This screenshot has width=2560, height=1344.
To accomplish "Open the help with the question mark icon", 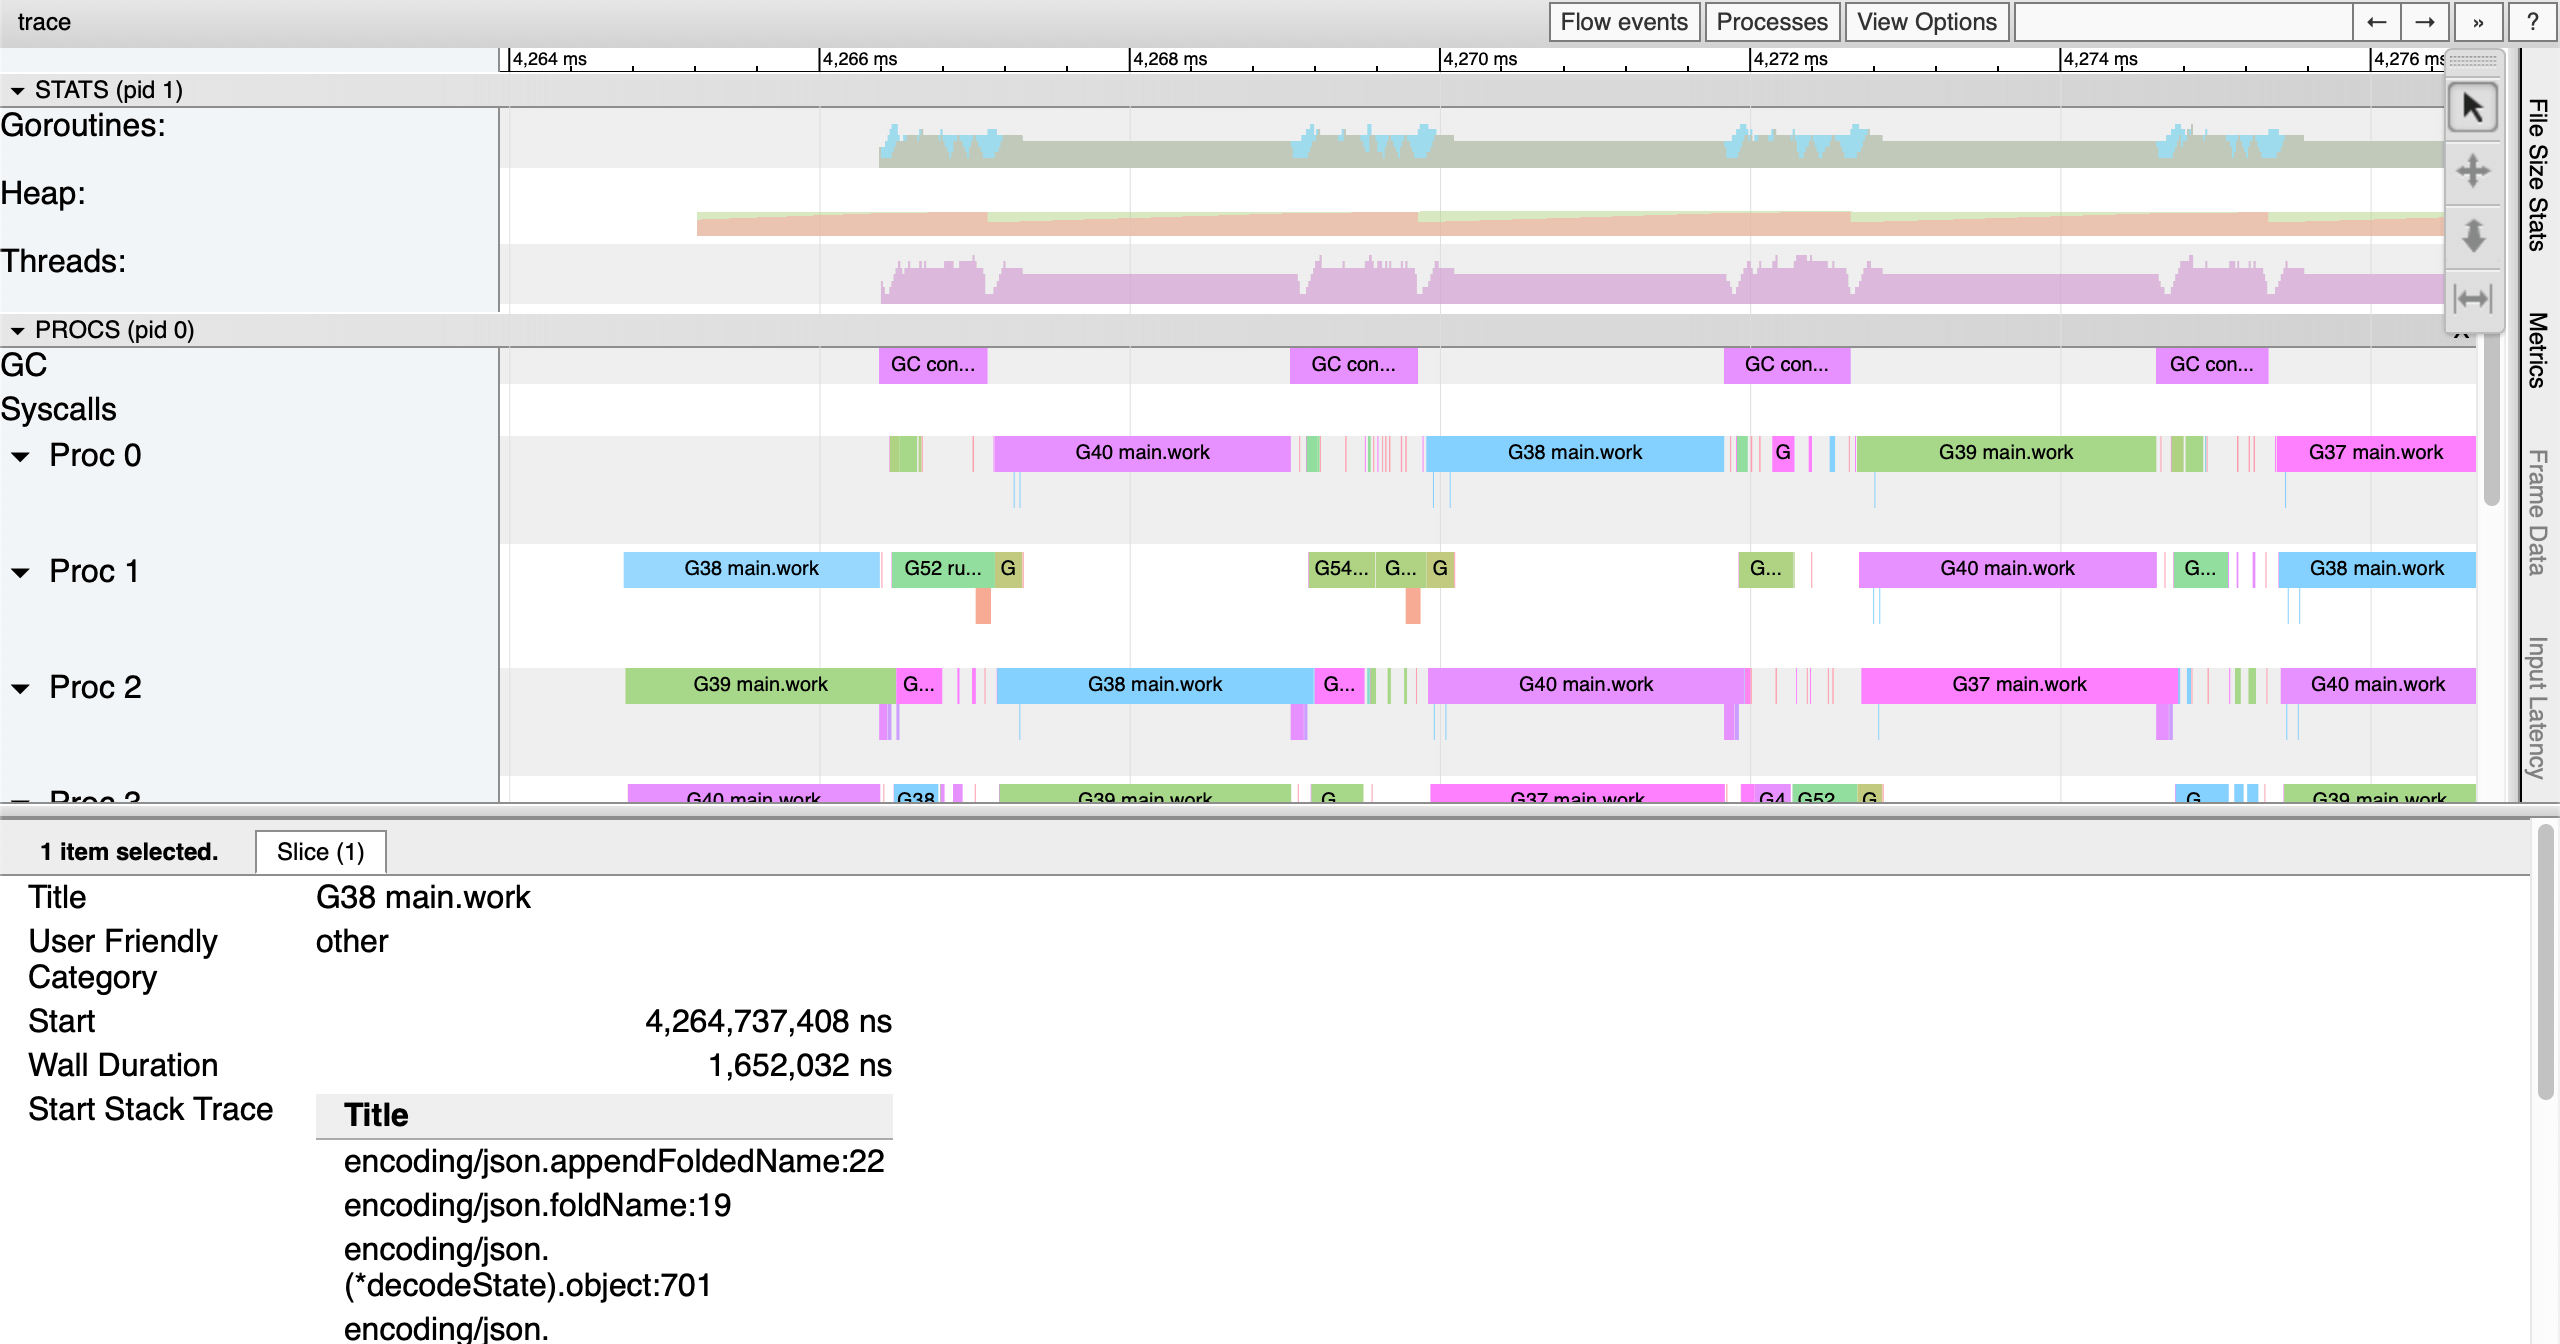I will [x=2532, y=21].
